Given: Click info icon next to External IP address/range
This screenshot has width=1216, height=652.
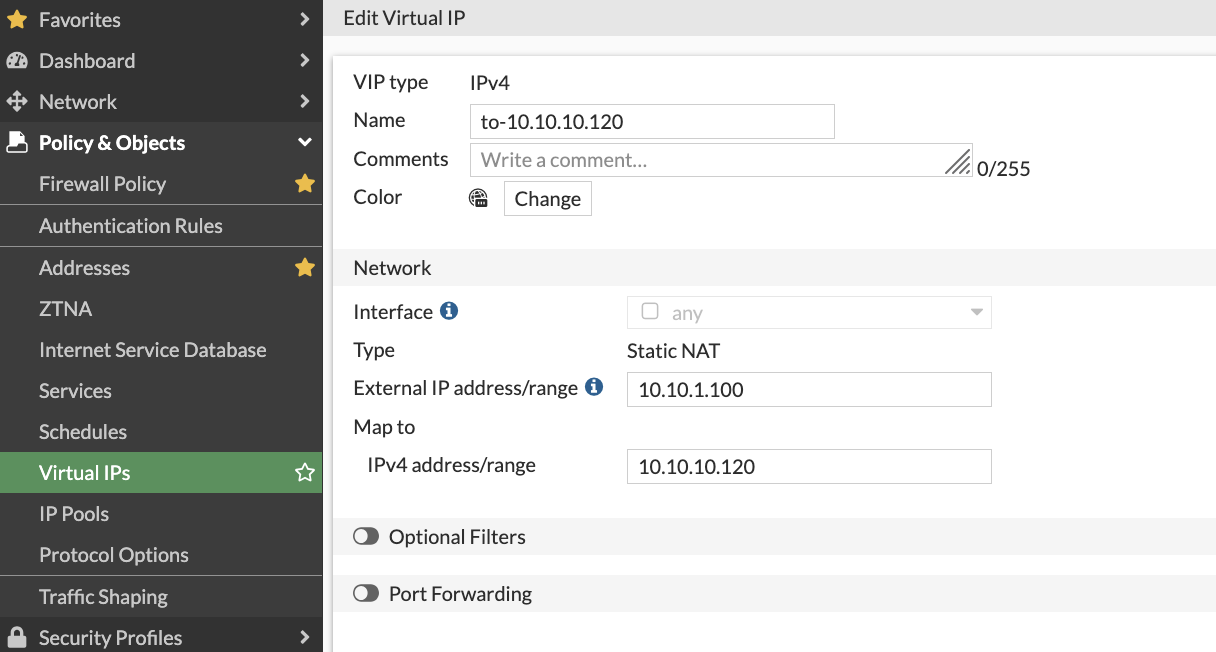Looking at the screenshot, I should pyautogui.click(x=594, y=387).
